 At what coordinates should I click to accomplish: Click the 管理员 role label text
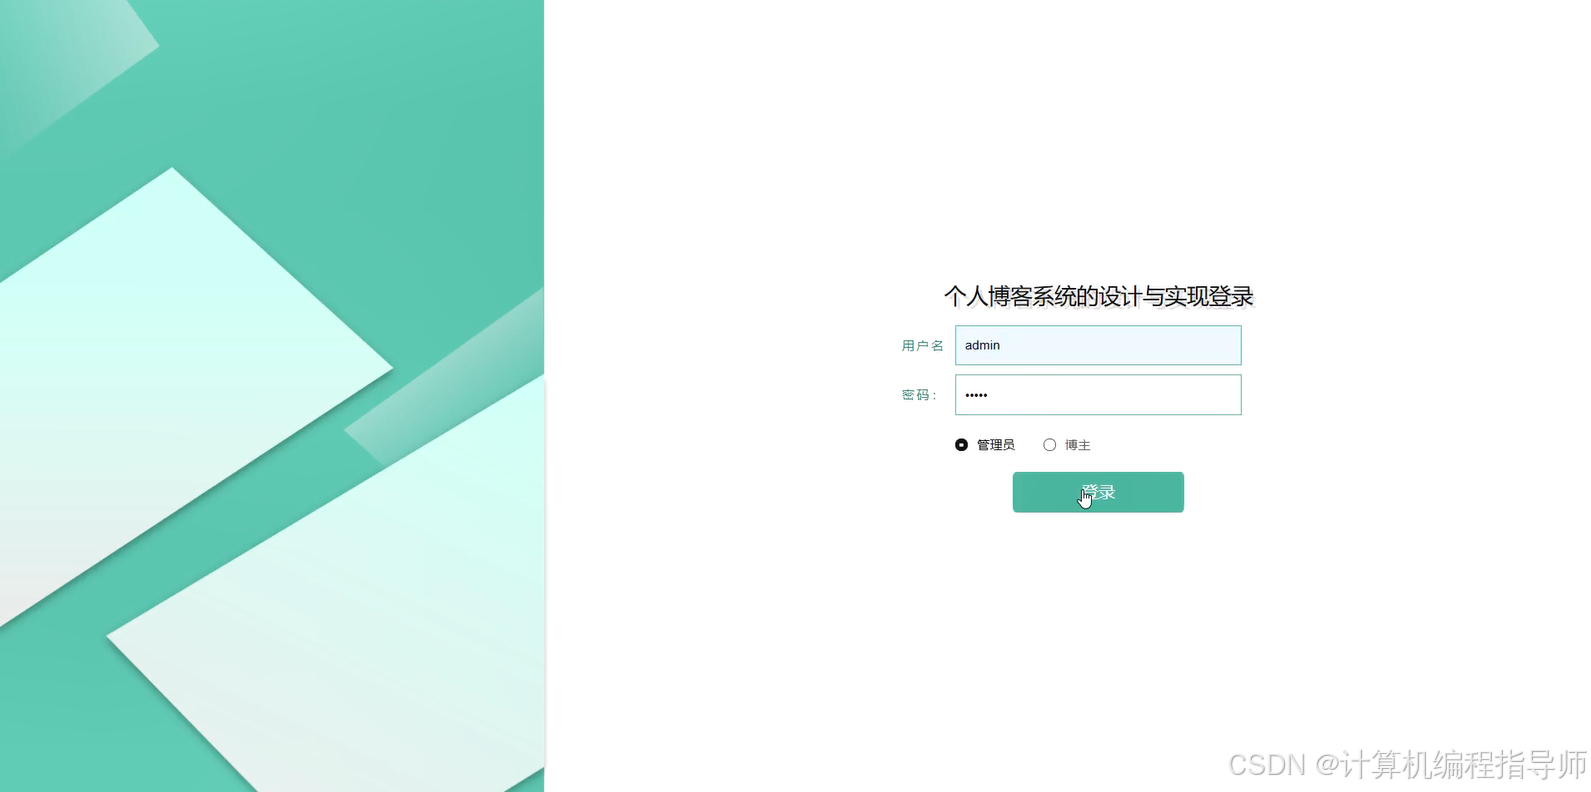[996, 445]
